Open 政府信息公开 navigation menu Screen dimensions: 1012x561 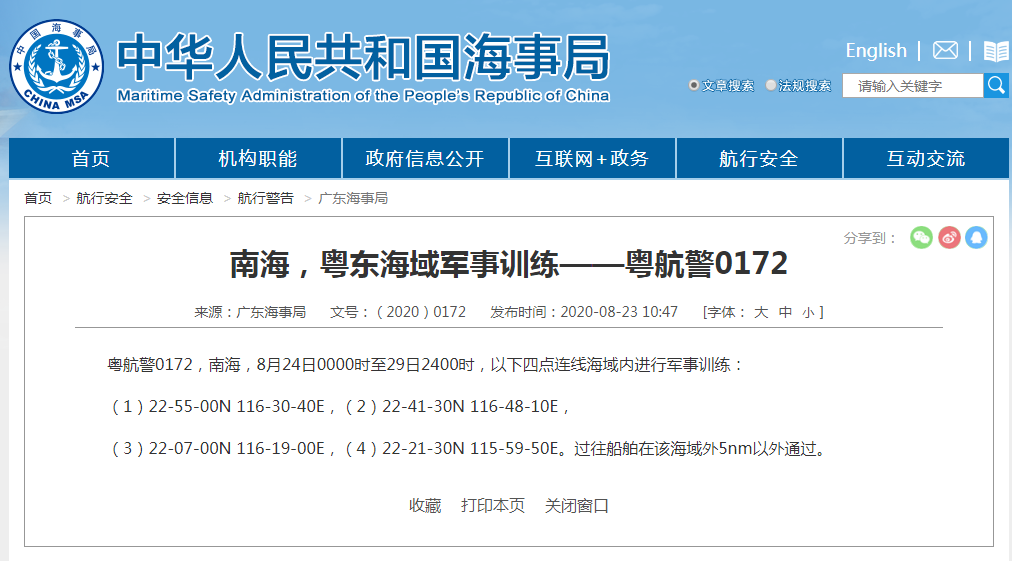[425, 158]
